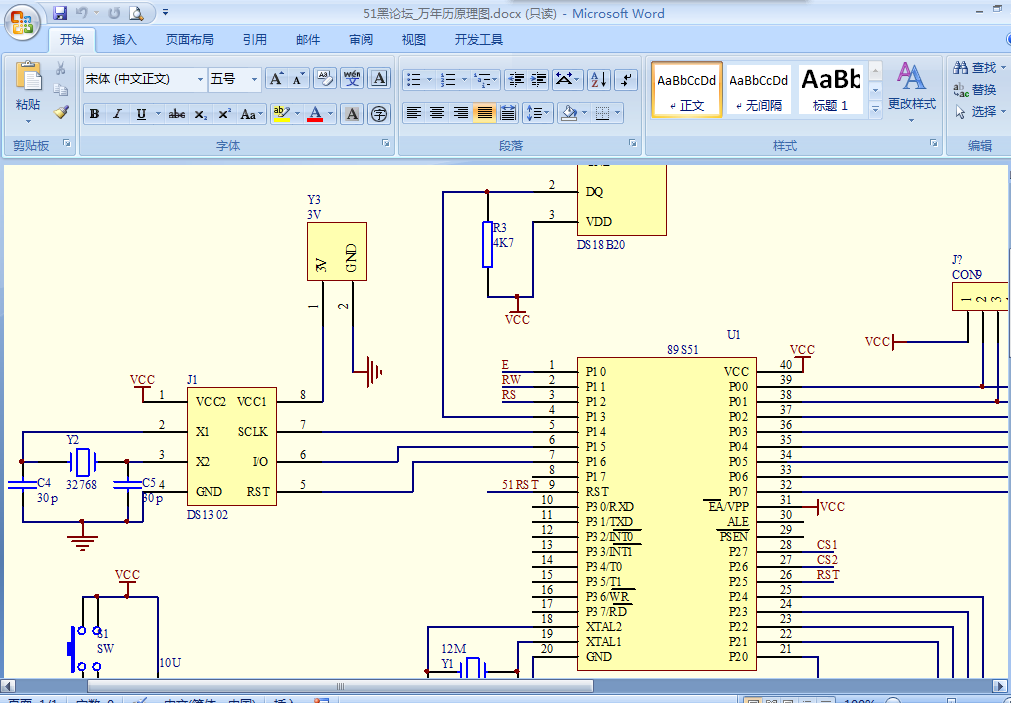Align text right
The image size is (1011, 703).
point(460,114)
